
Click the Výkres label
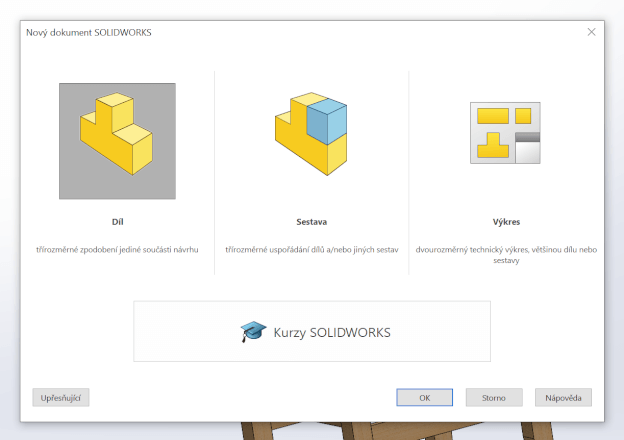(506, 222)
